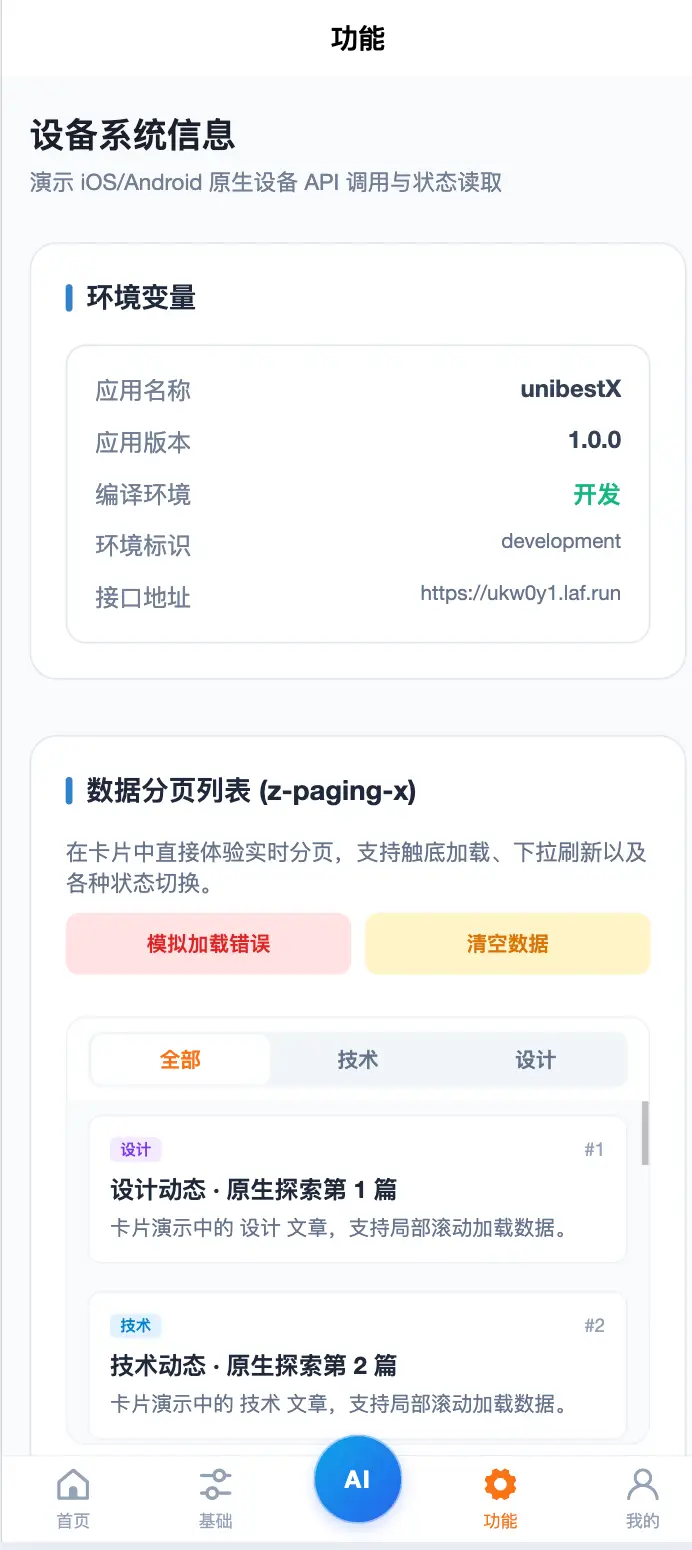The height and width of the screenshot is (1550, 692).
Task: Click the 环境变量 section heading
Action: tap(141, 298)
